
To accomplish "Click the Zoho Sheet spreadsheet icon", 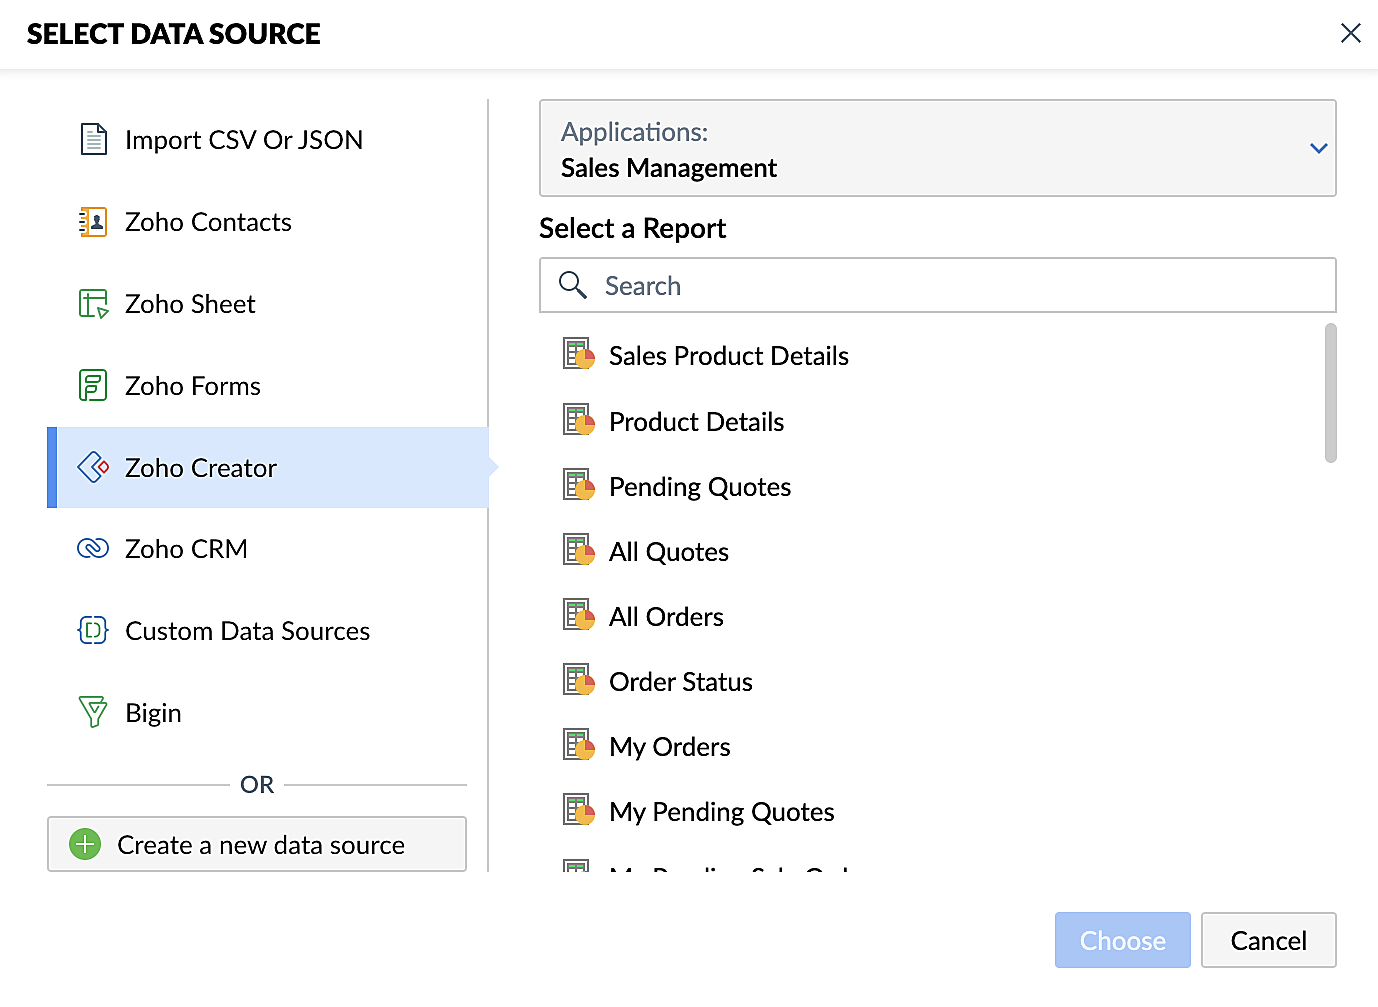I will tap(93, 303).
